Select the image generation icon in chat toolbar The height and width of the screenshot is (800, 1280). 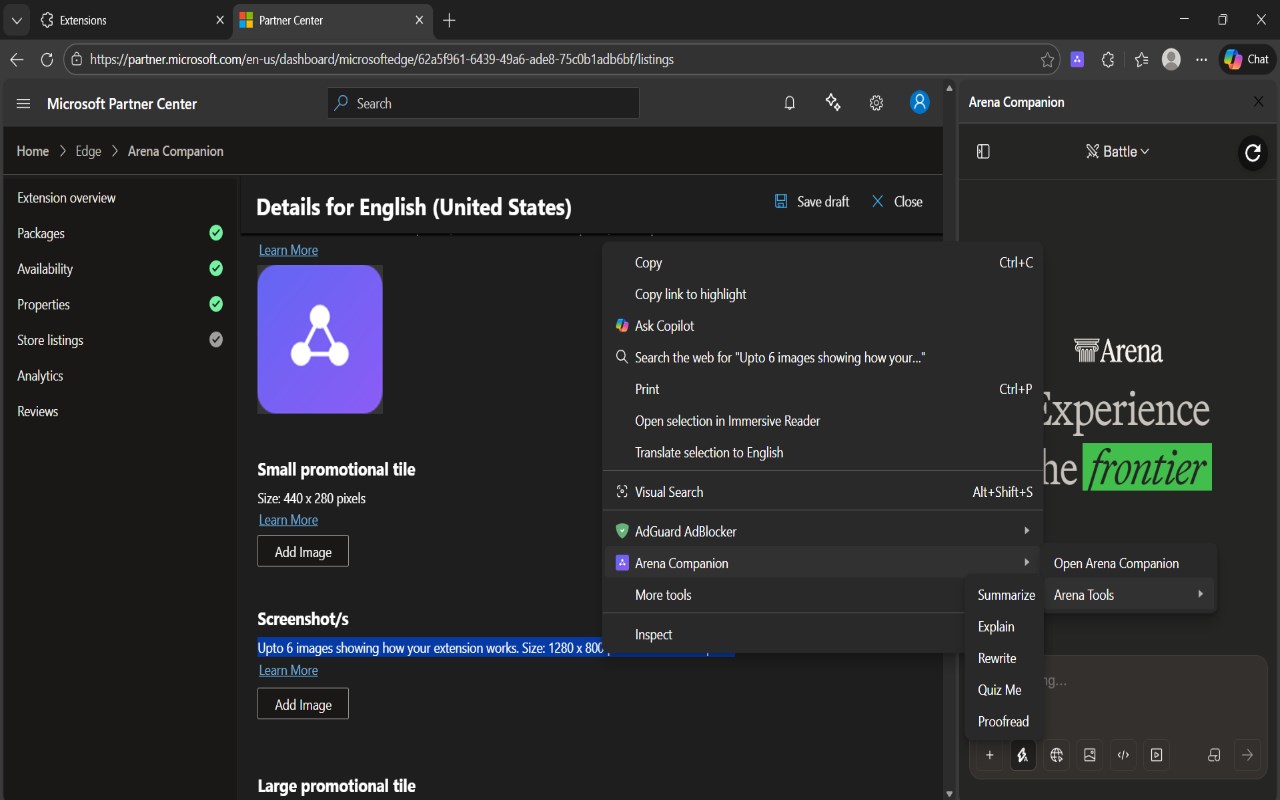[1090, 755]
